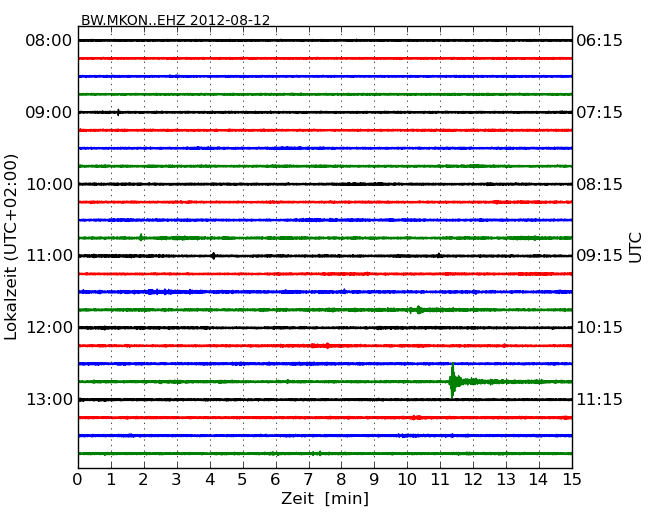Image resolution: width=650 pixels, height=520 pixels.
Task: Click the 09:15 UTC tick label
Action: coord(599,256)
